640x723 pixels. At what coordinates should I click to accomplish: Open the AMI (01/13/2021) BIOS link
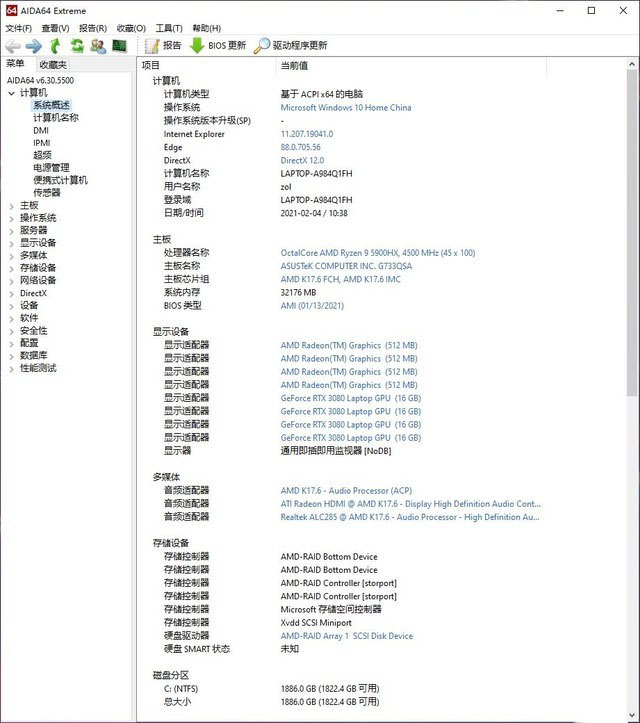point(312,306)
